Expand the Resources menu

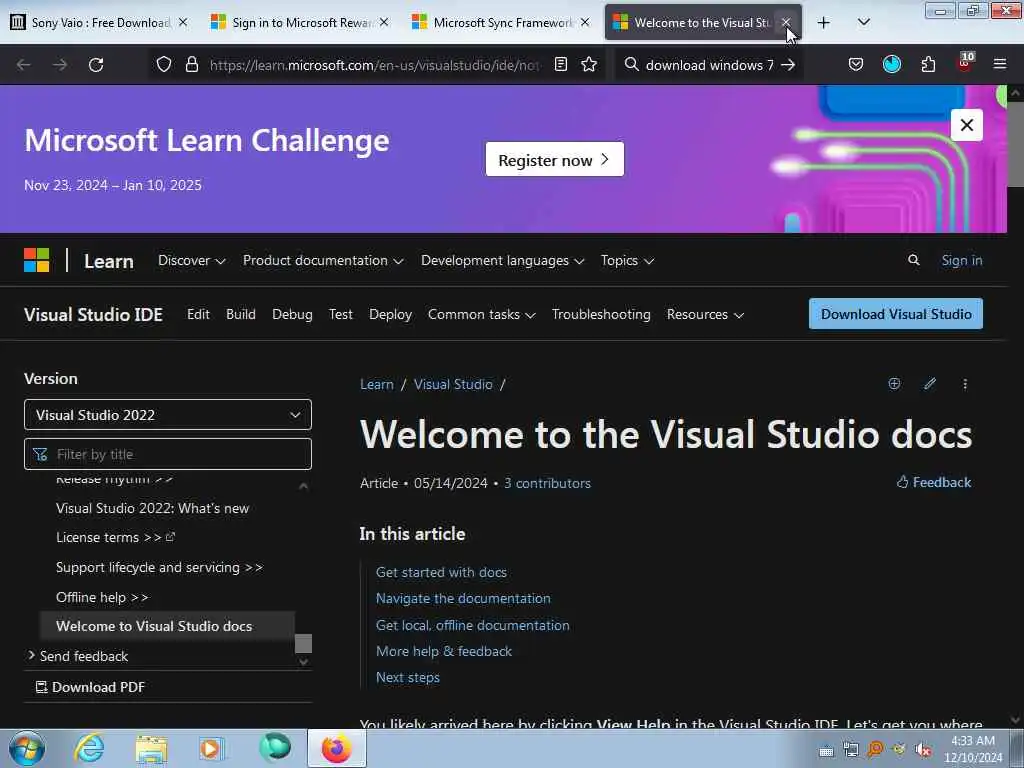pyautogui.click(x=705, y=314)
